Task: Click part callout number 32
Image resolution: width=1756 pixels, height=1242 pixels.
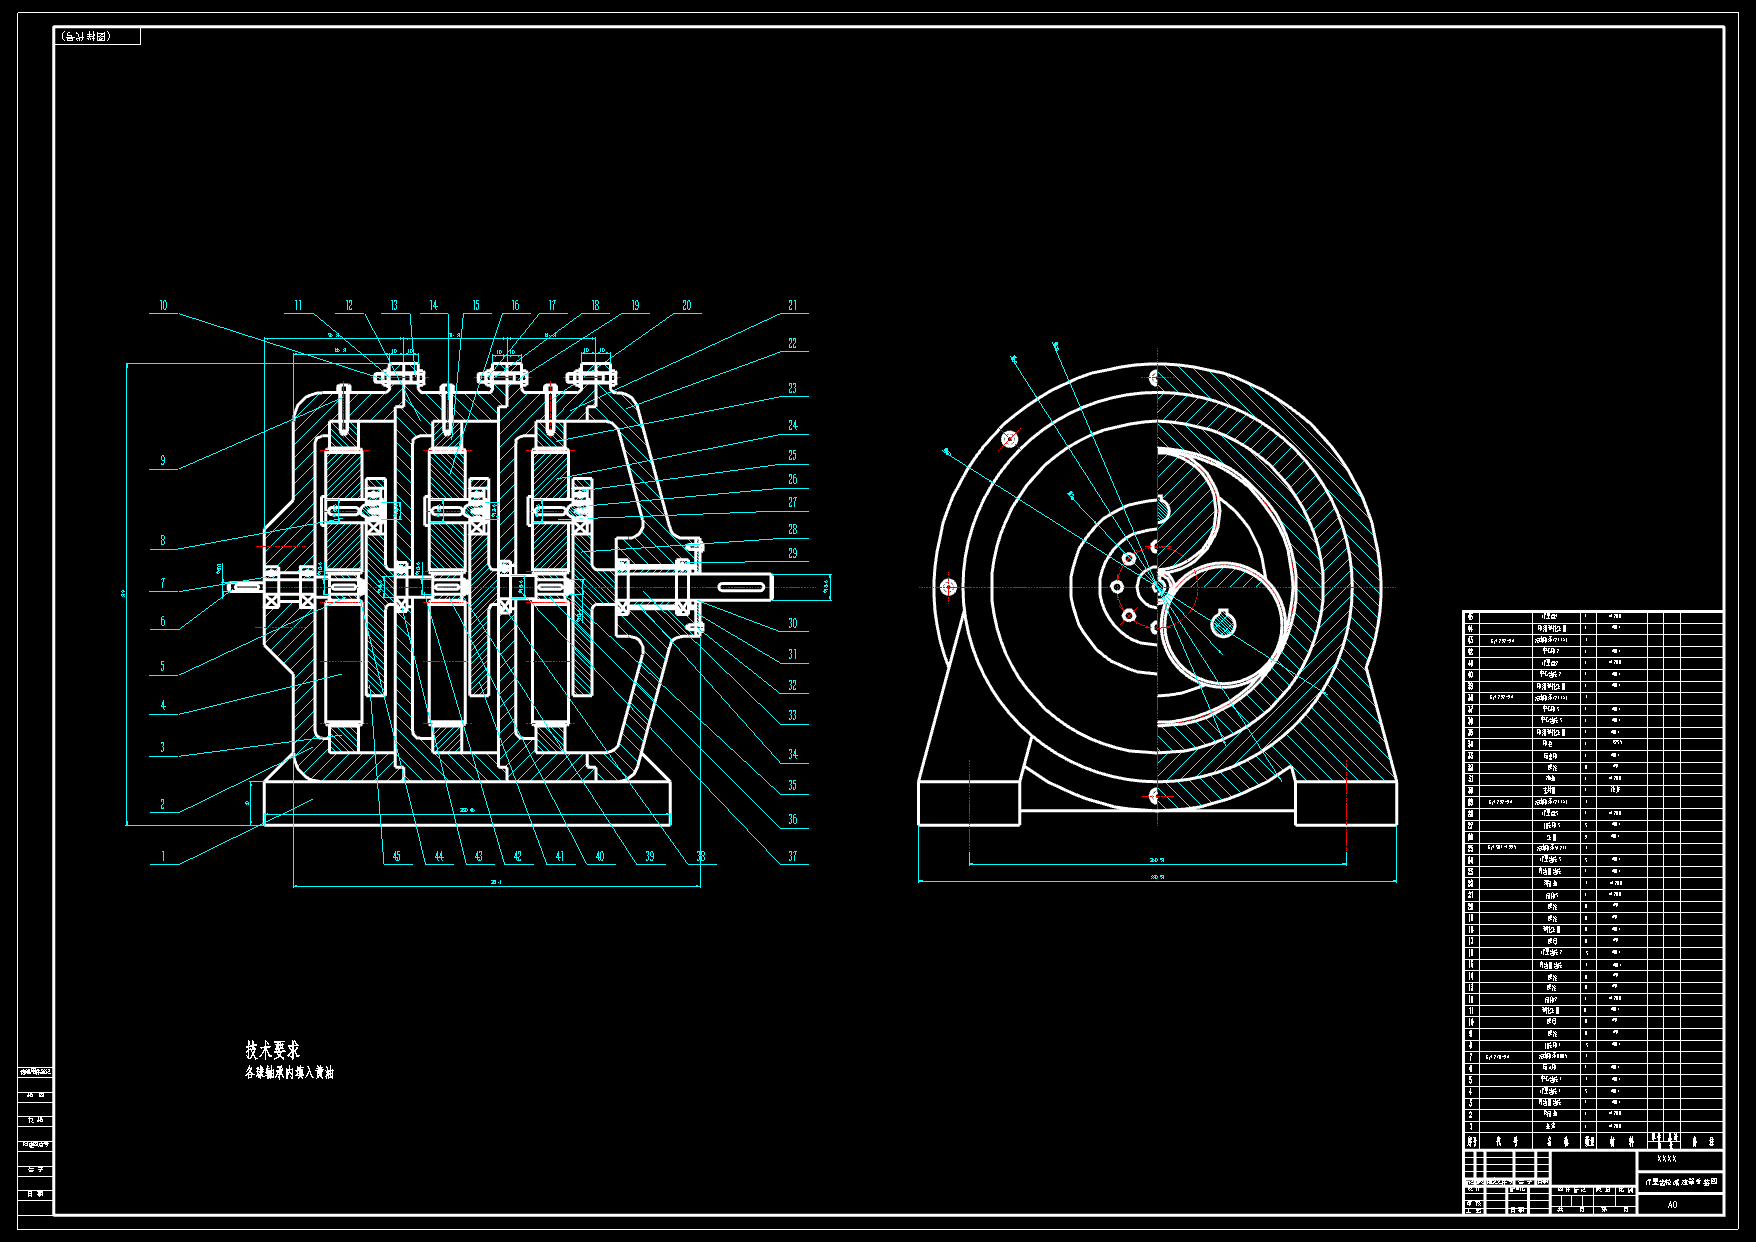Action: point(793,686)
